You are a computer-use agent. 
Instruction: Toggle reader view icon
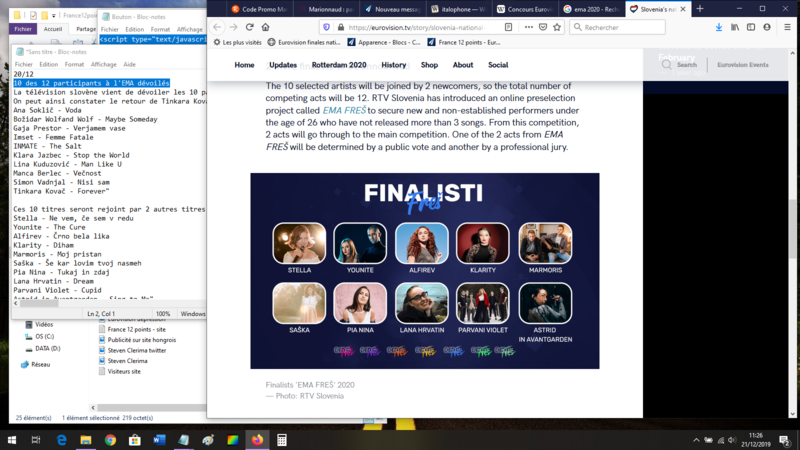(x=508, y=27)
